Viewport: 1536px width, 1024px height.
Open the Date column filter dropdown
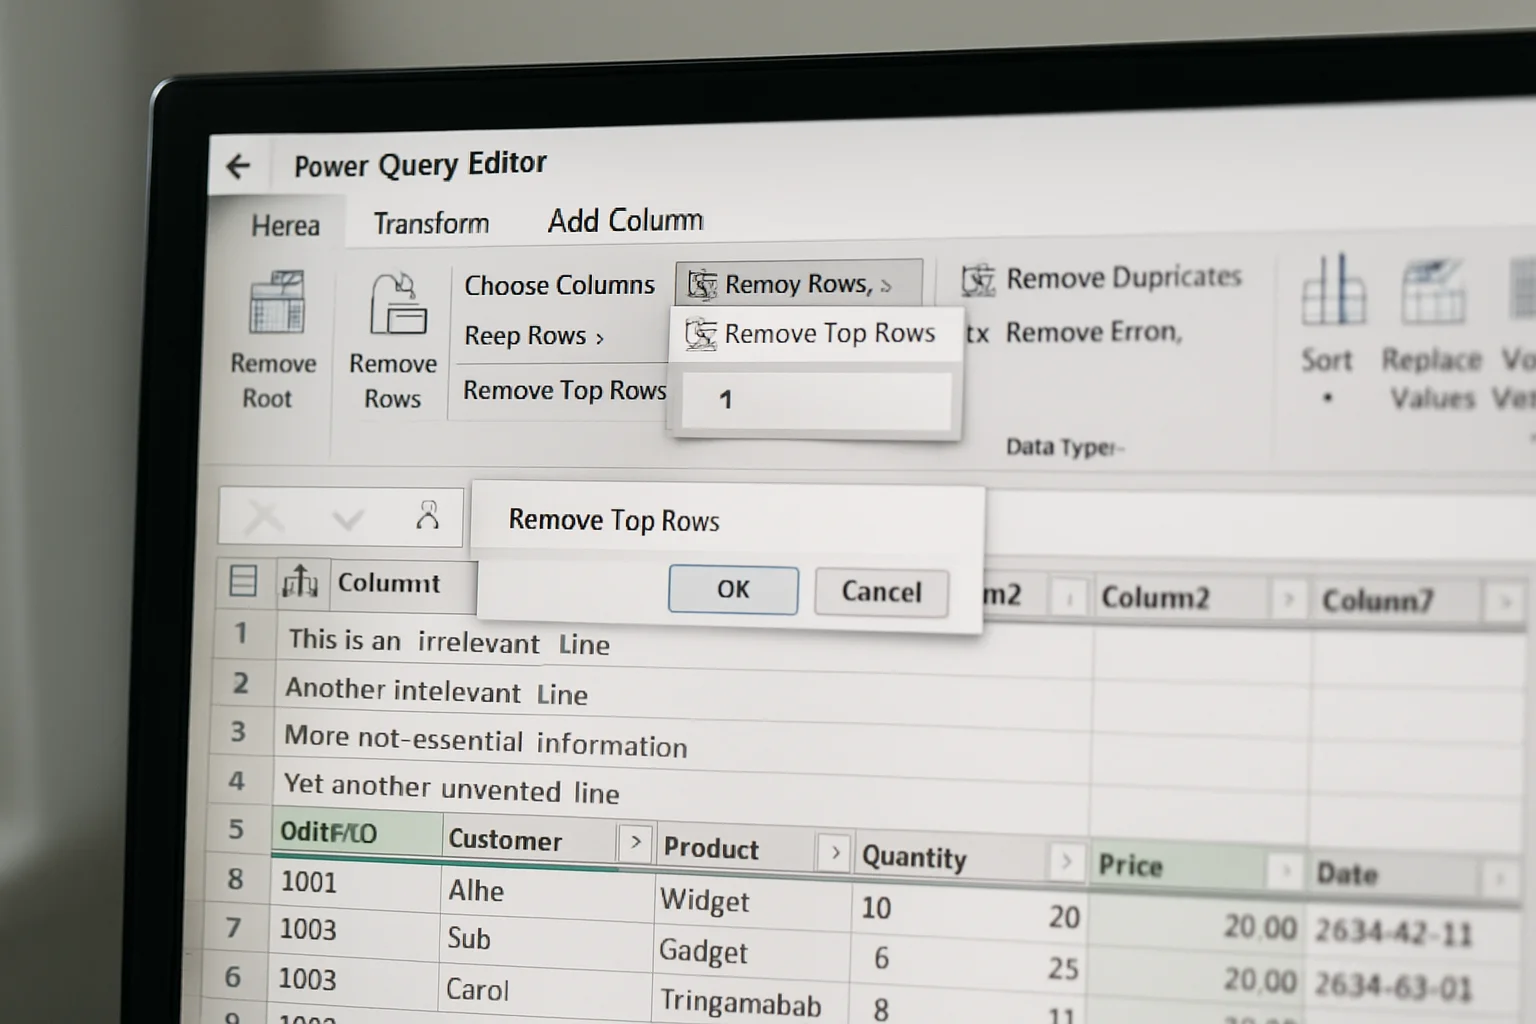(1498, 879)
